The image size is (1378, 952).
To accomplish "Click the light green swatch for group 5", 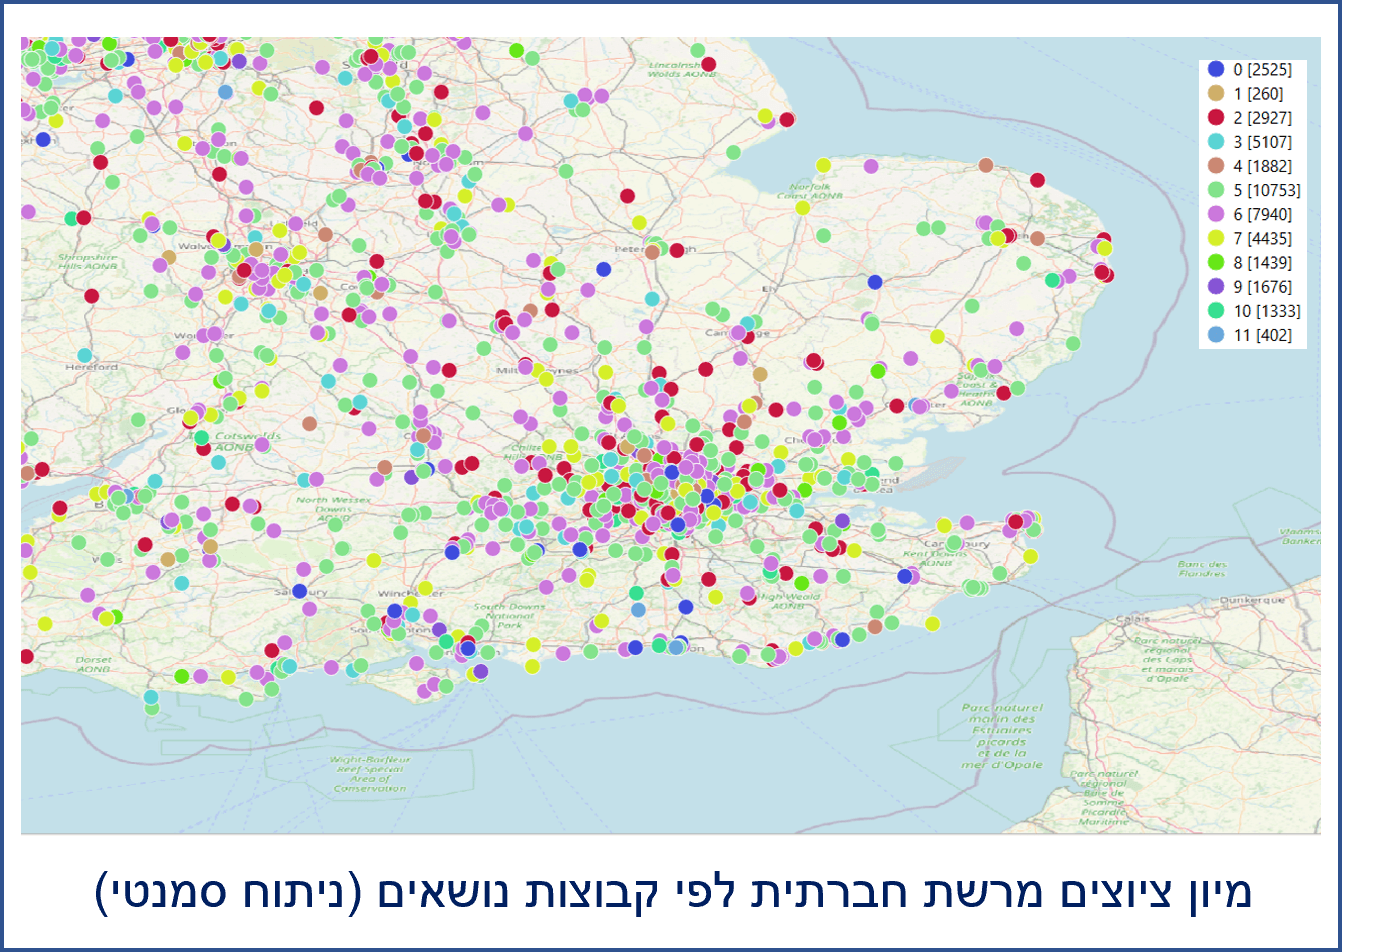I will [1216, 190].
